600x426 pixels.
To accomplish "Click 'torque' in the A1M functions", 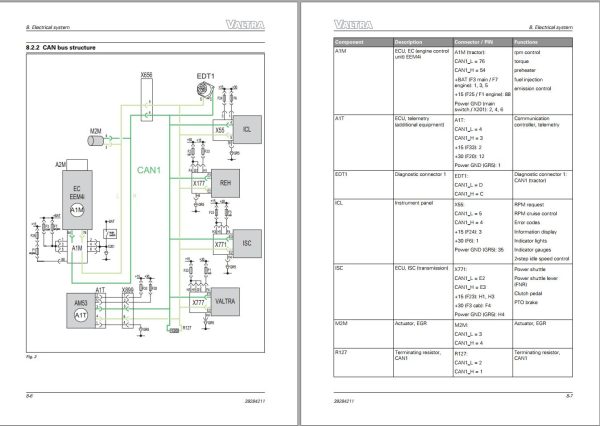I will (522, 61).
